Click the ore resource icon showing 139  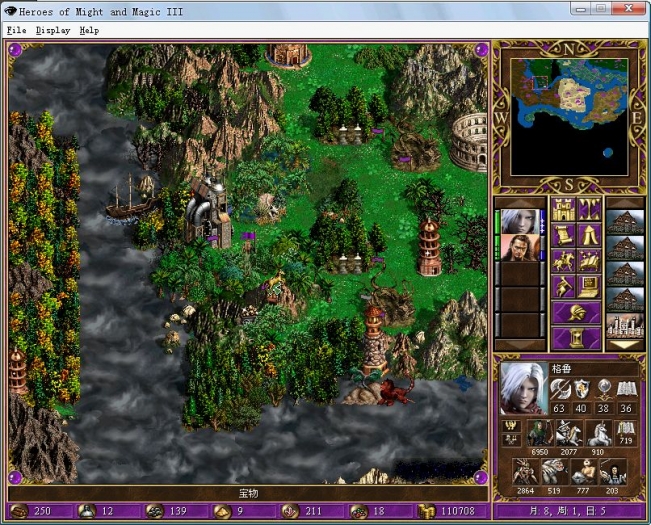pos(154,511)
